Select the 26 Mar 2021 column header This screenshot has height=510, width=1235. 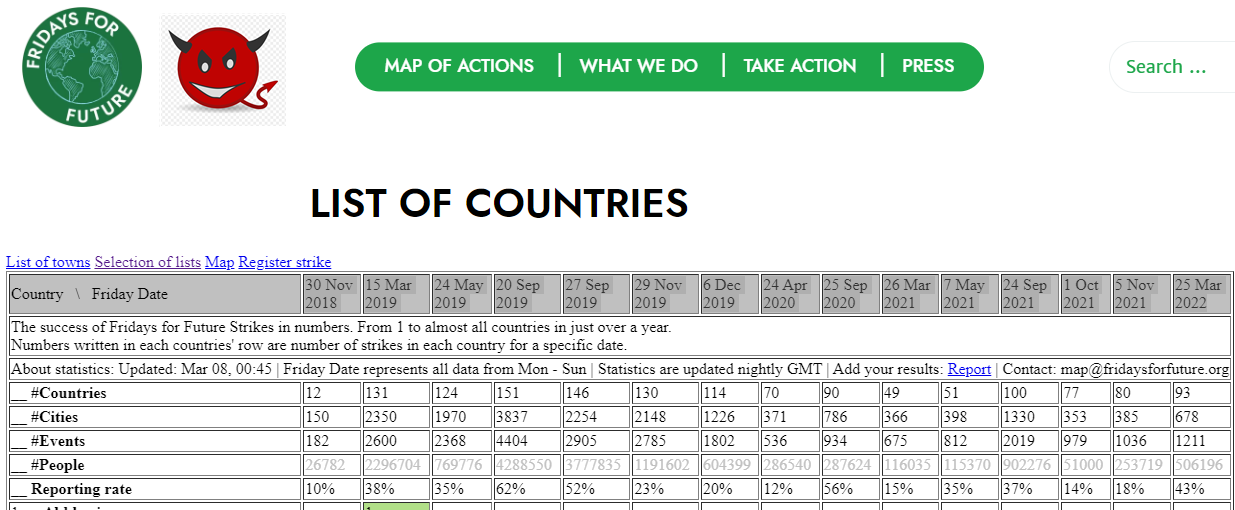(910, 294)
